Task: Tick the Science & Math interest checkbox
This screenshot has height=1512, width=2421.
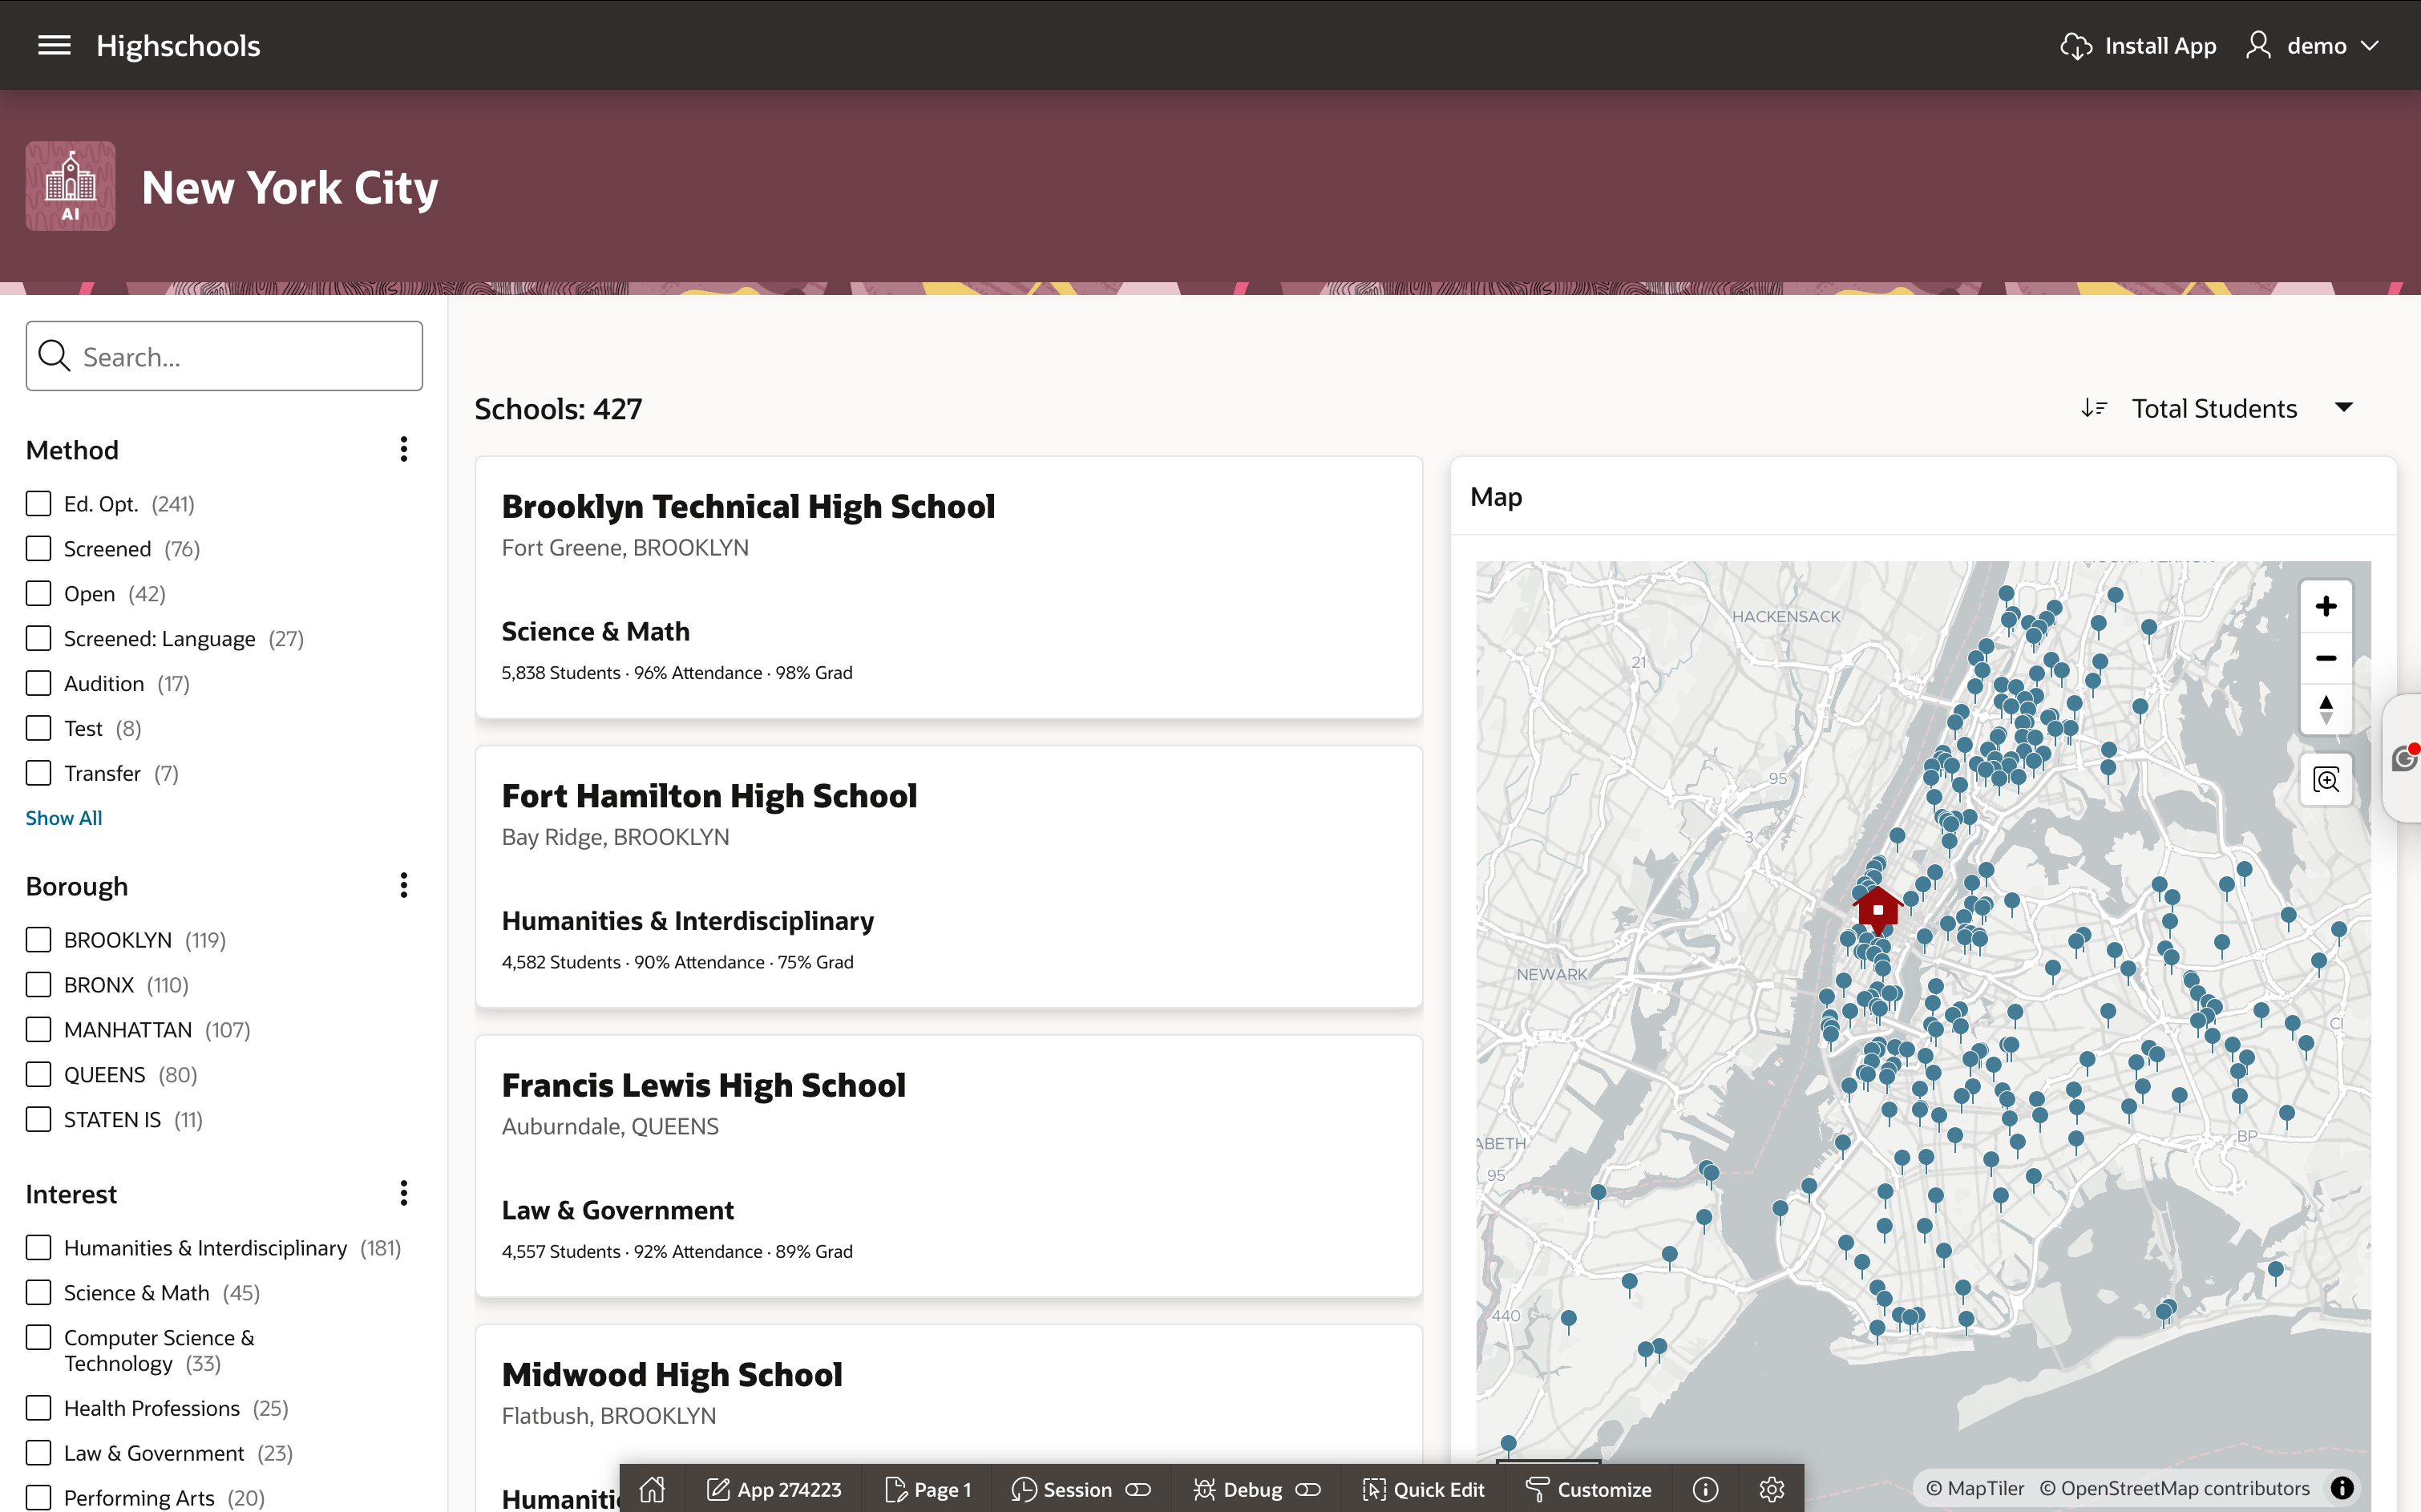Action: pyautogui.click(x=38, y=1293)
